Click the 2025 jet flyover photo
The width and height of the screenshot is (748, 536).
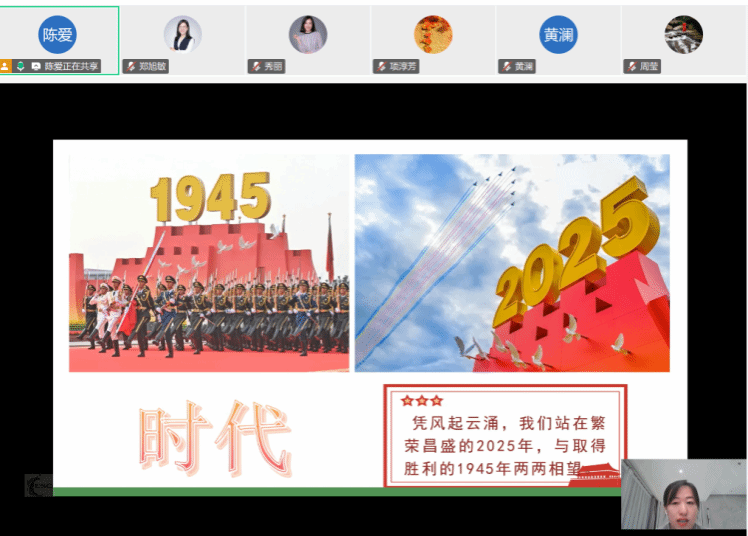click(512, 262)
